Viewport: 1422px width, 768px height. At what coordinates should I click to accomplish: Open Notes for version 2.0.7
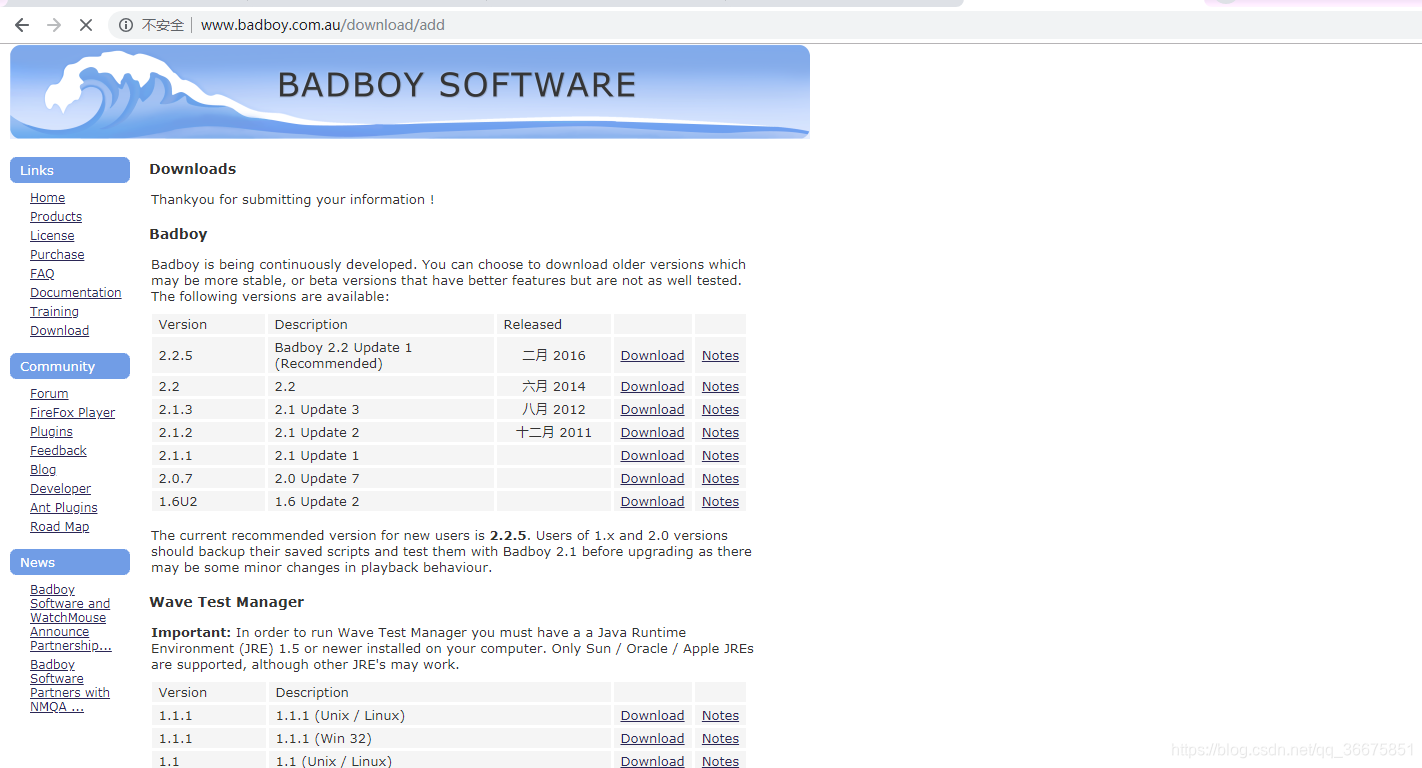(x=720, y=479)
